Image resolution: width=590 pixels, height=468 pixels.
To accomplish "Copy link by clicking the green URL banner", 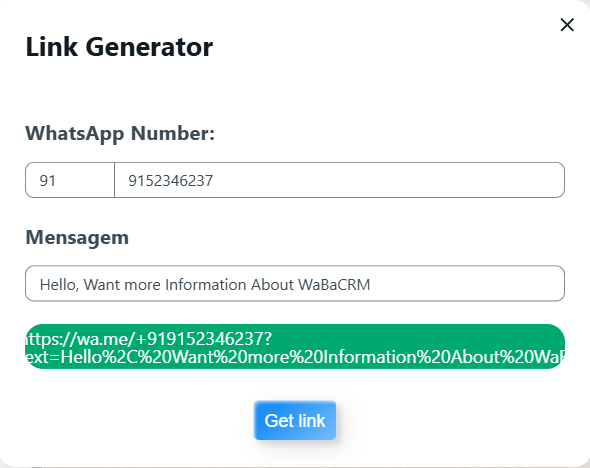I will [x=295, y=346].
